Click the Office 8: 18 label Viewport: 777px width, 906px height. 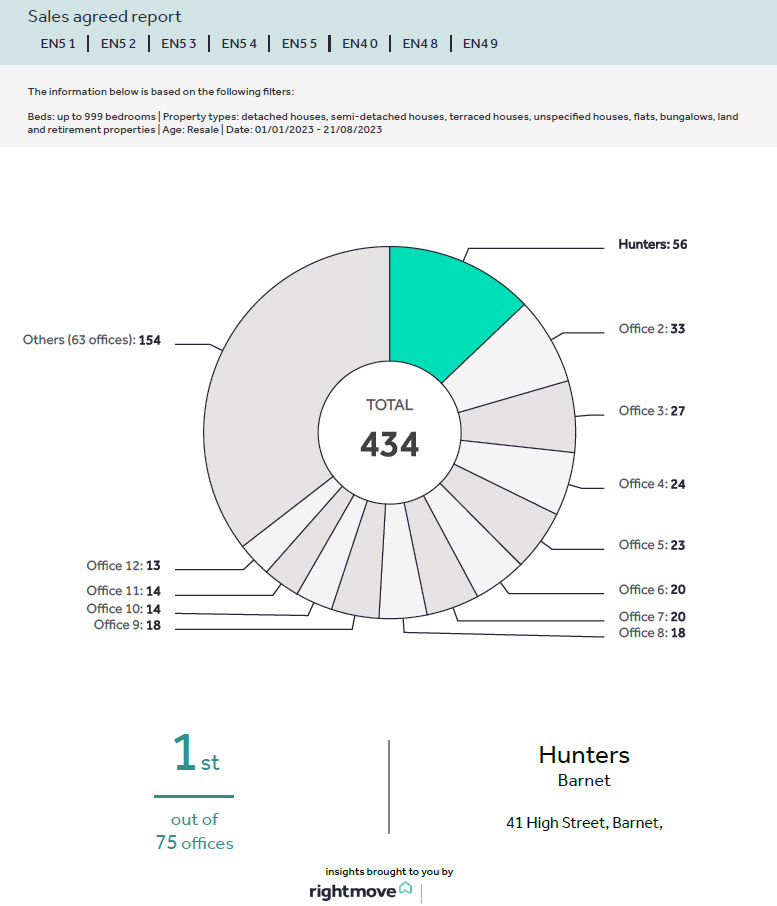[x=652, y=633]
